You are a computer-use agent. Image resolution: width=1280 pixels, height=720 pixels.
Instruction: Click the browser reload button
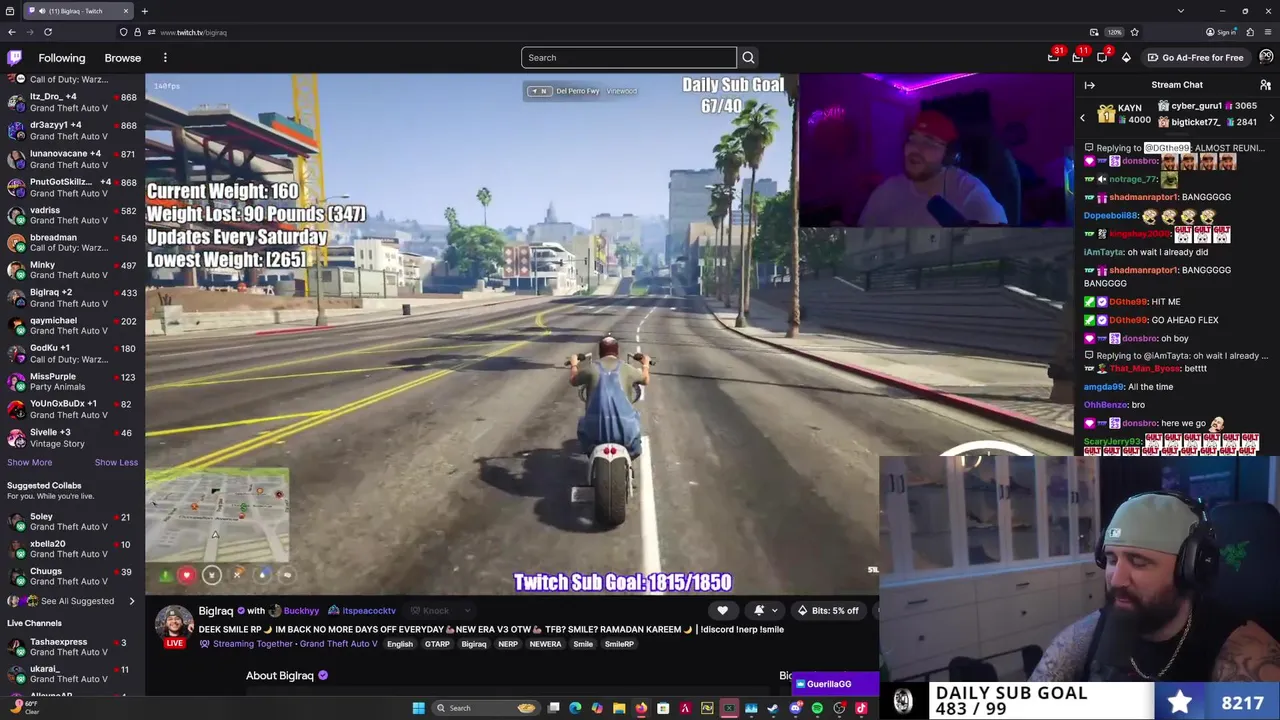[x=47, y=32]
